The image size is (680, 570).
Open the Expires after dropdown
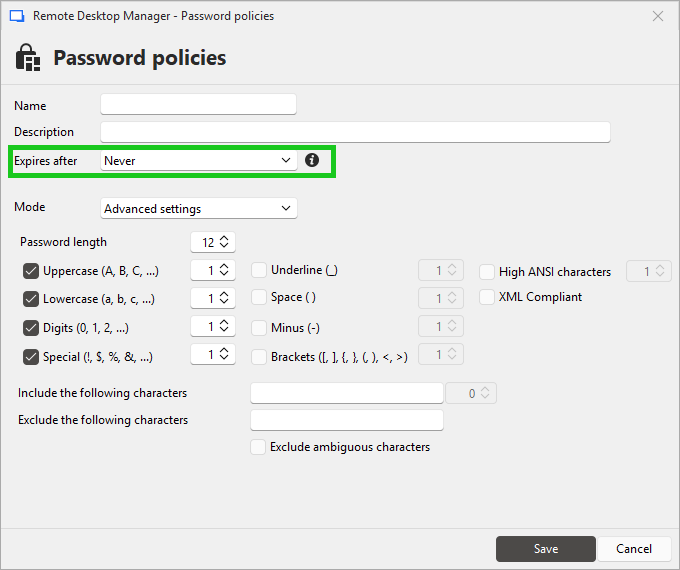tap(199, 160)
